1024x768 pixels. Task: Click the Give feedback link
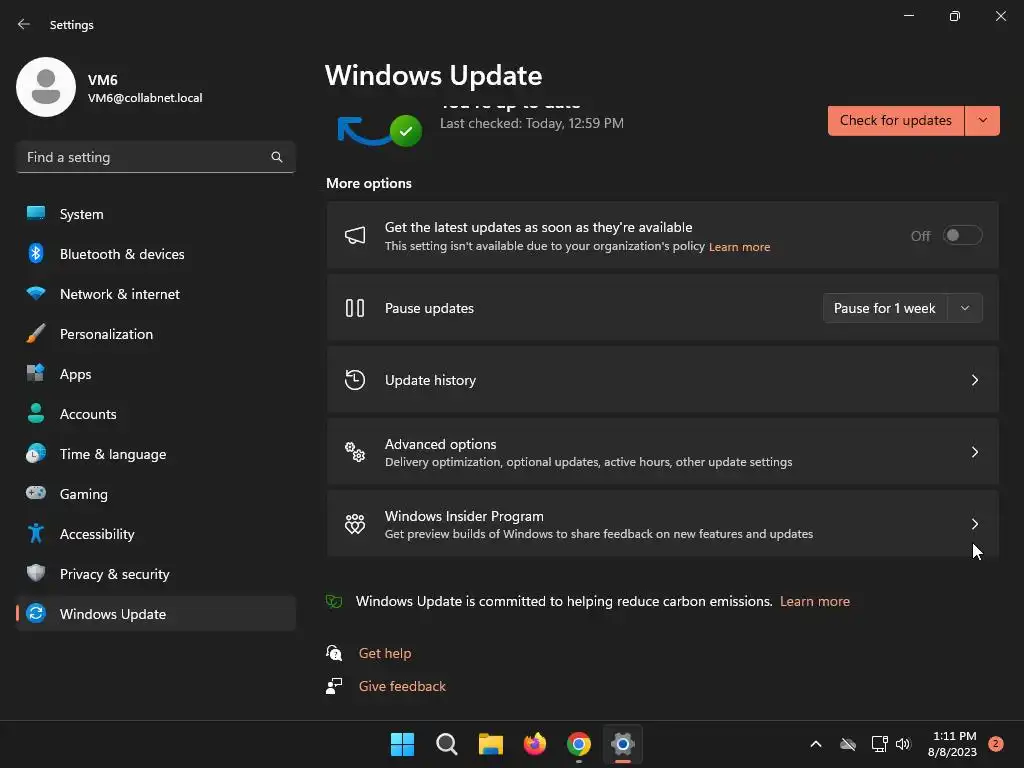[x=402, y=686]
